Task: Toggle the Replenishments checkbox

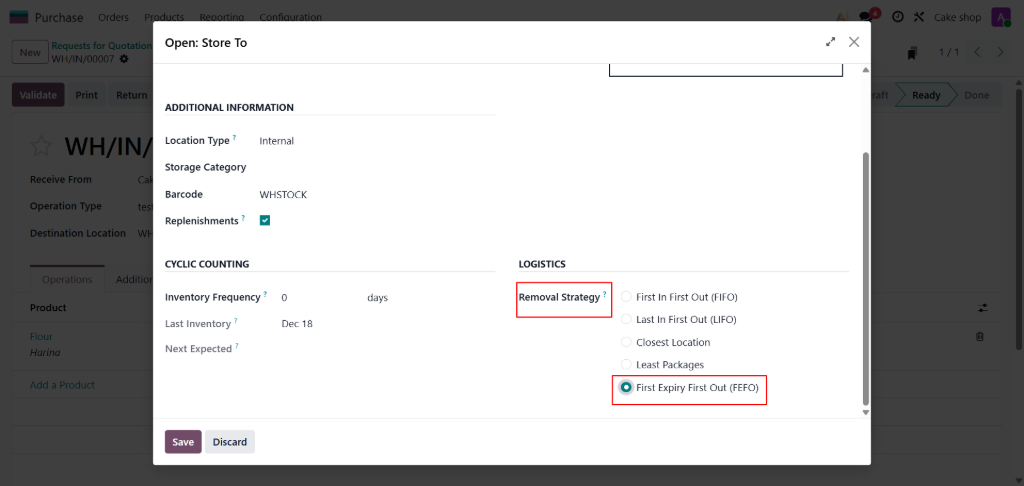Action: 265,220
